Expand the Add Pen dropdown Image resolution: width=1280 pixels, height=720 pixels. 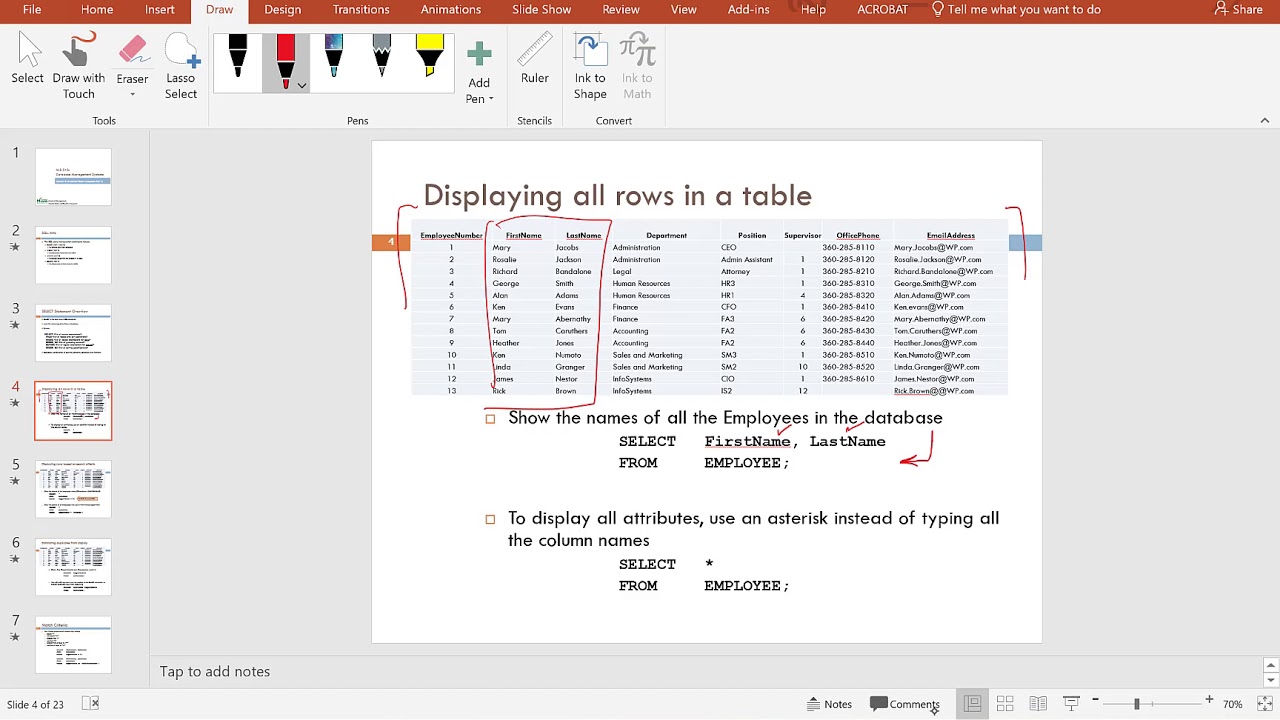[x=491, y=99]
